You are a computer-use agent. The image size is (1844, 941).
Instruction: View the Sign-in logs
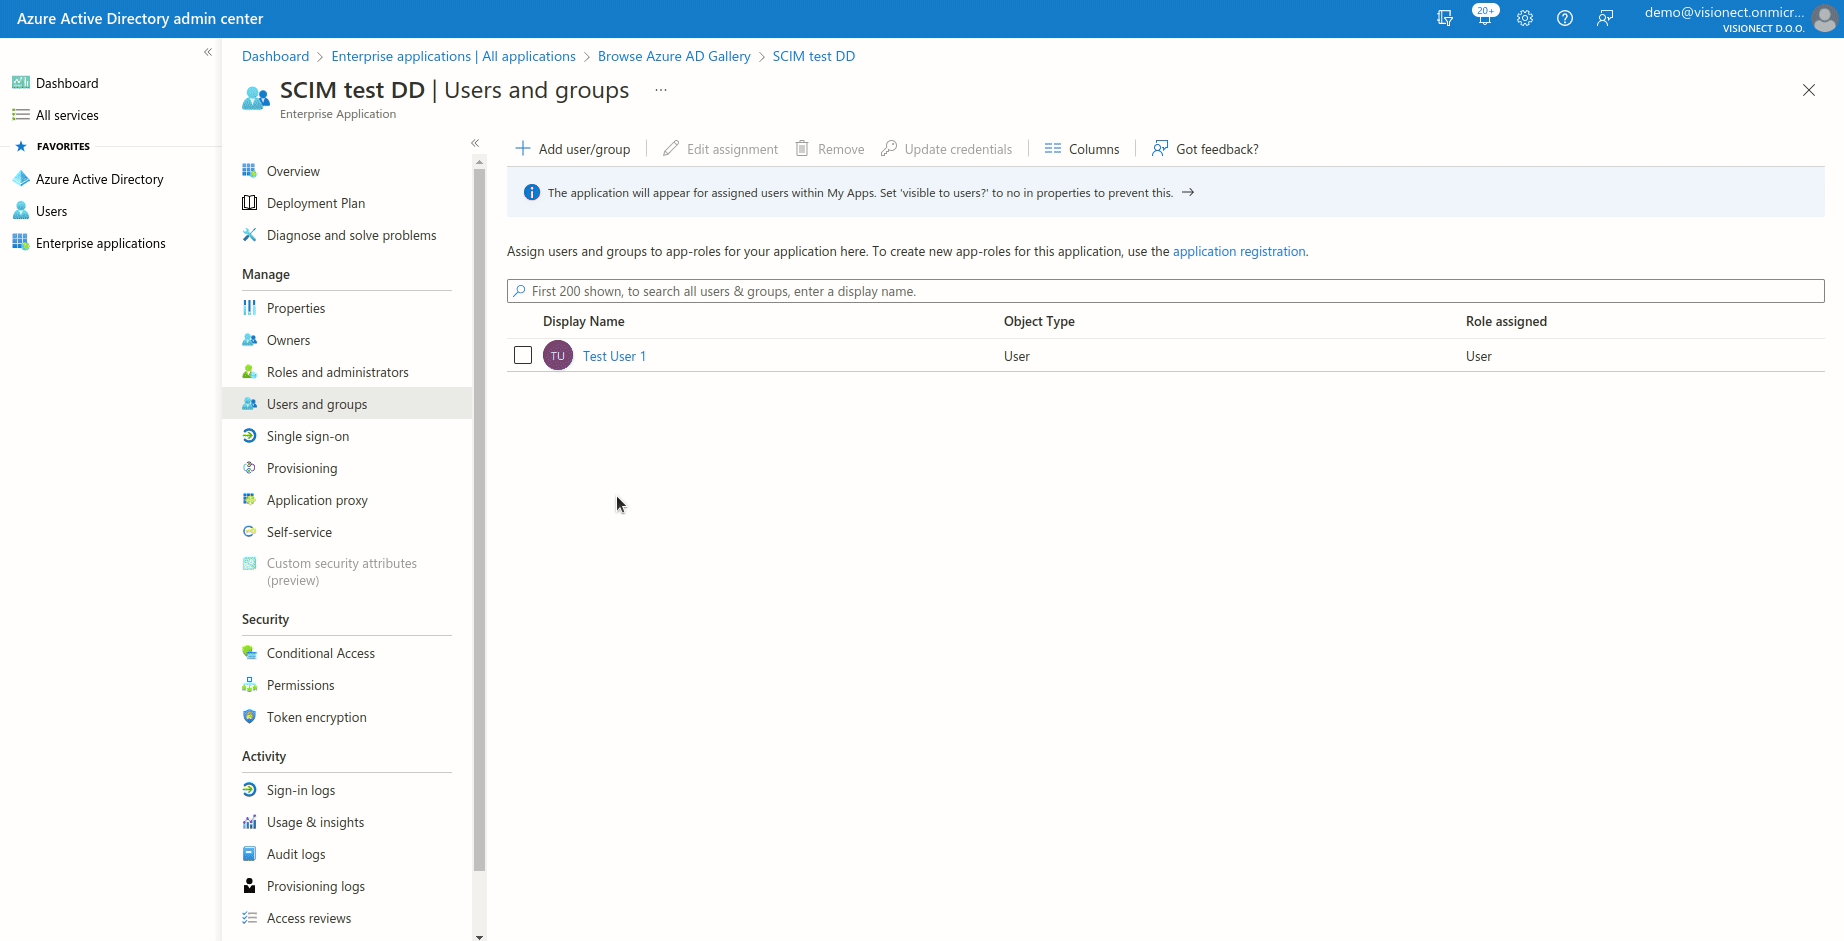(301, 790)
